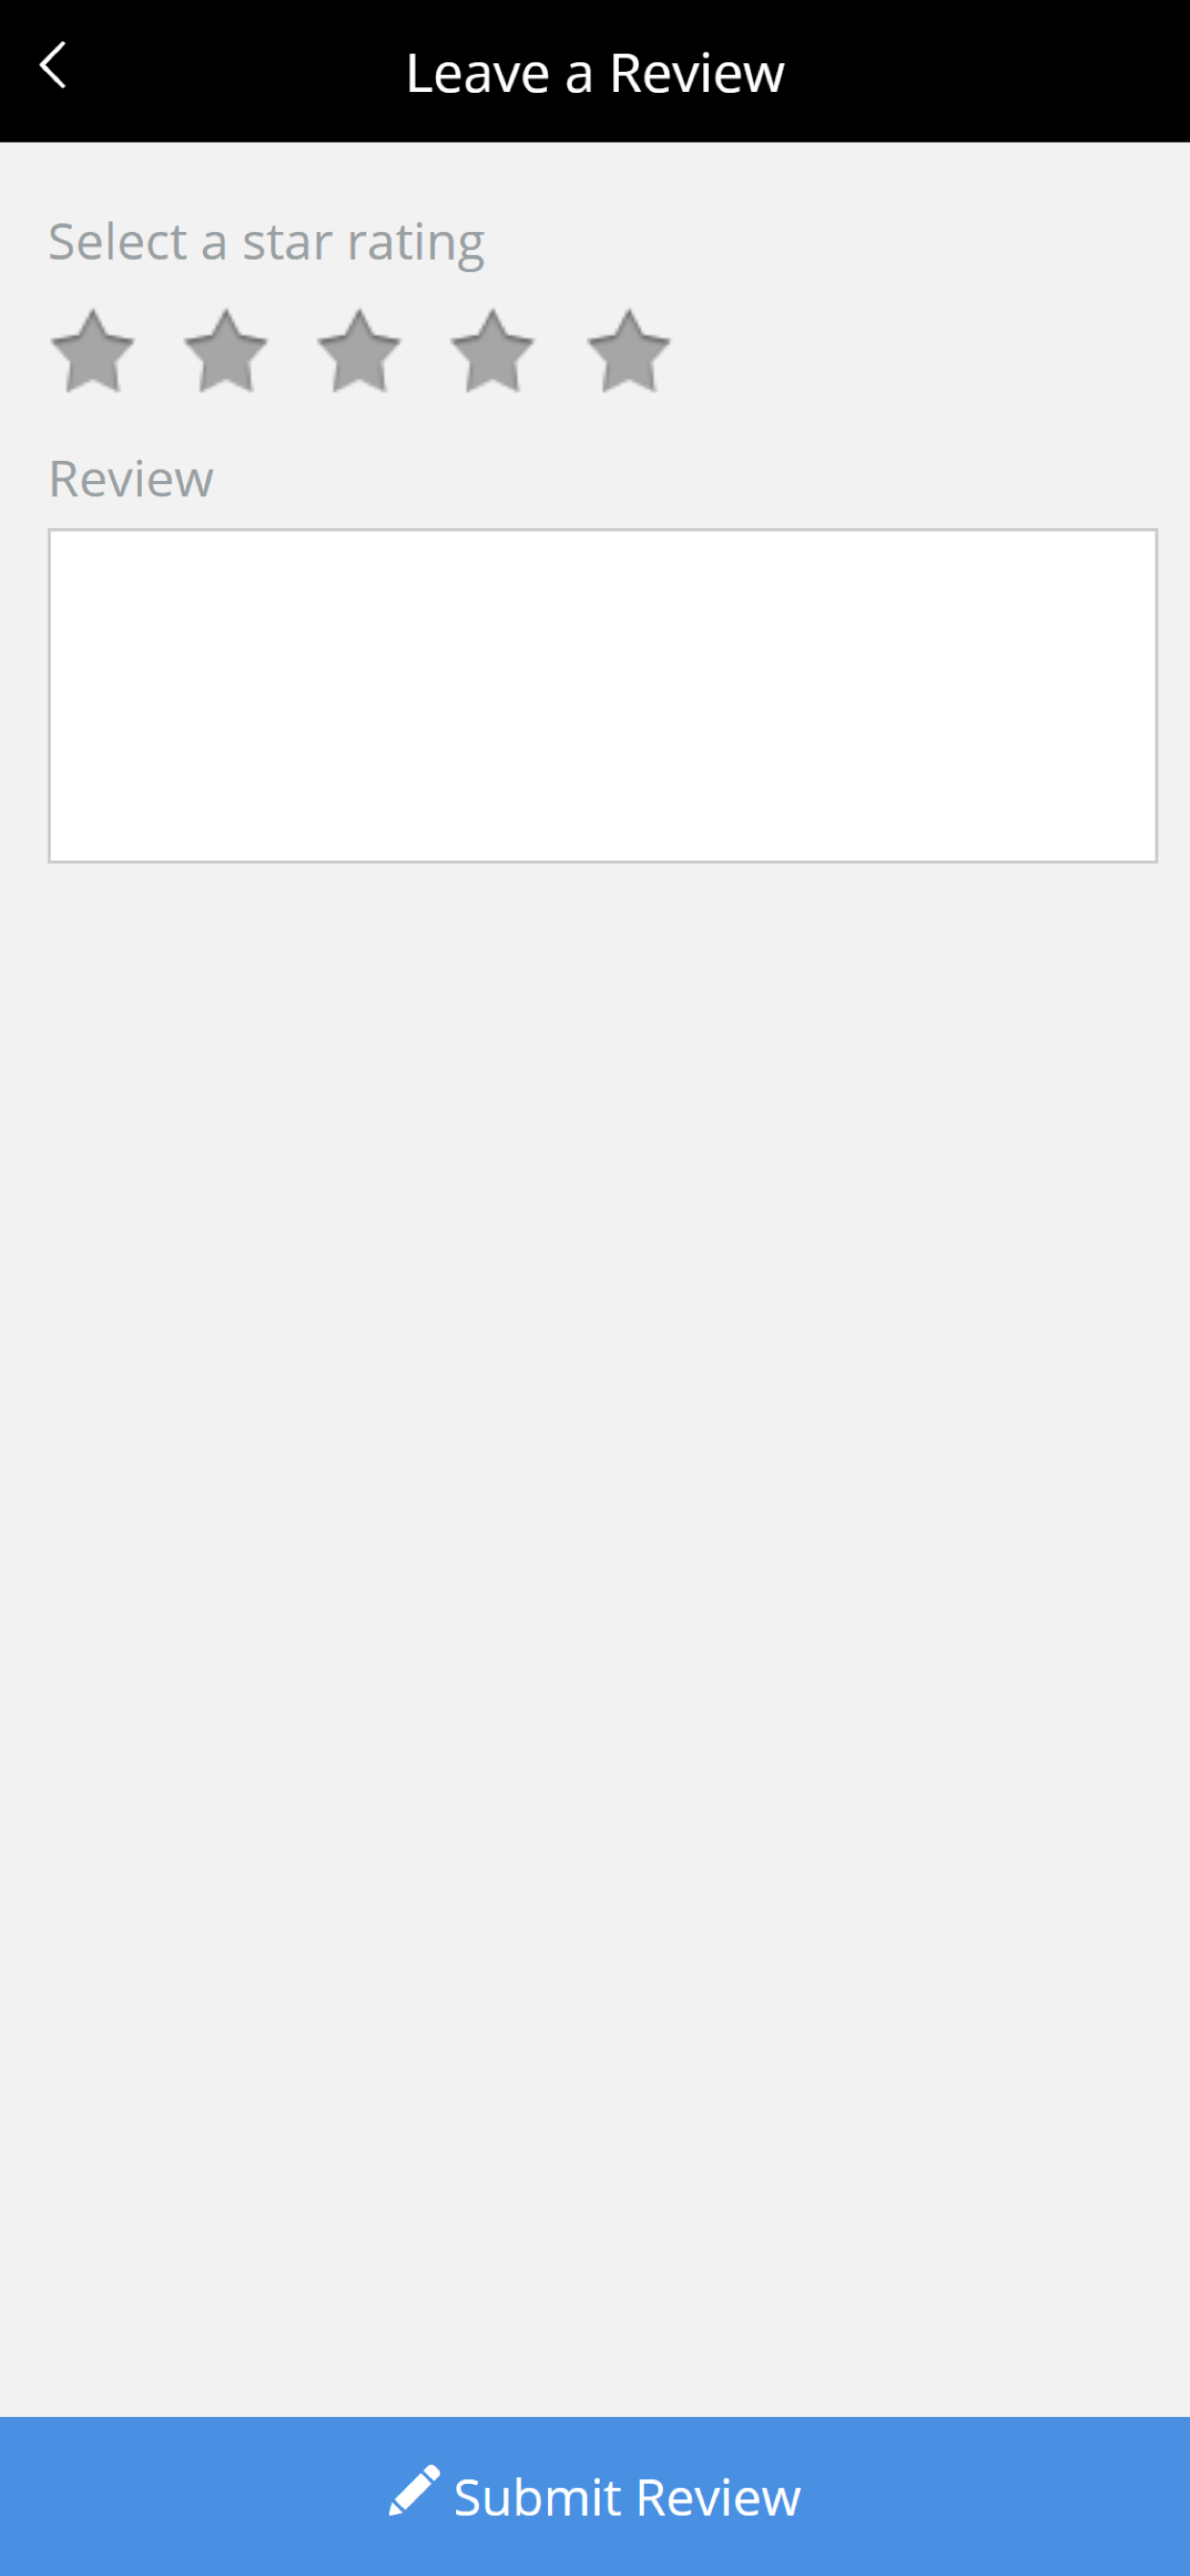The height and width of the screenshot is (2576, 1190).
Task: Click inside the empty review field
Action: (603, 695)
